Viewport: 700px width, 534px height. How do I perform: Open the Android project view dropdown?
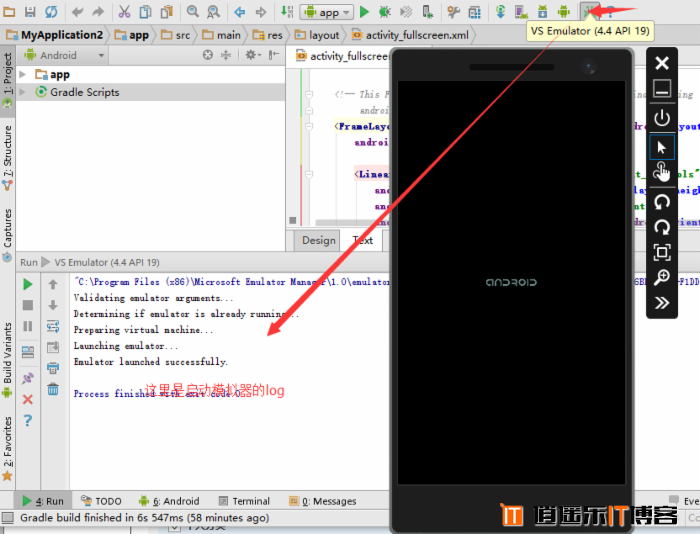[x=58, y=56]
